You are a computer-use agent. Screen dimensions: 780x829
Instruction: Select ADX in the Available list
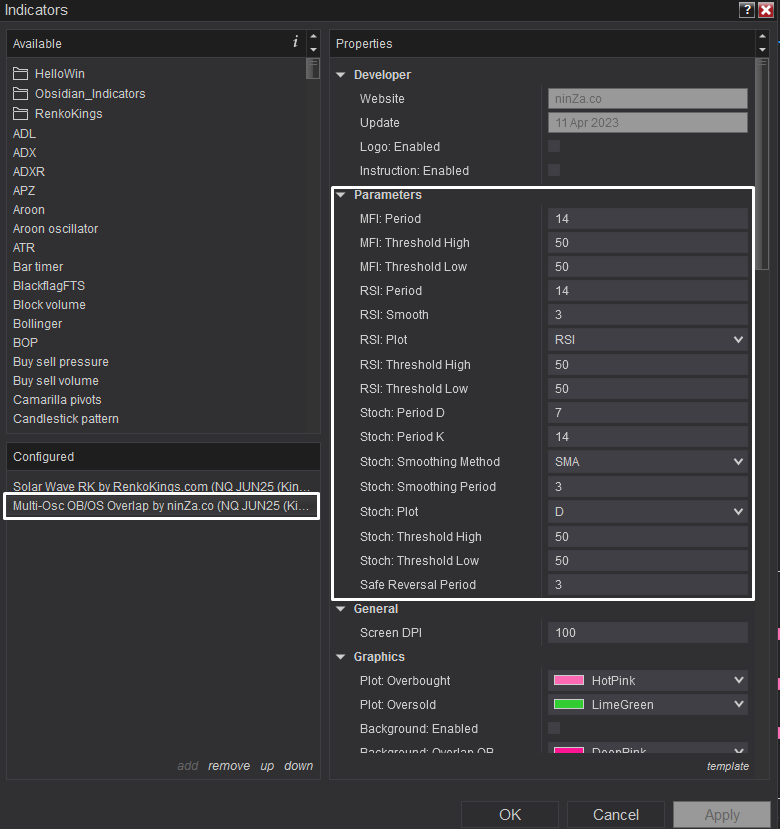[24, 153]
